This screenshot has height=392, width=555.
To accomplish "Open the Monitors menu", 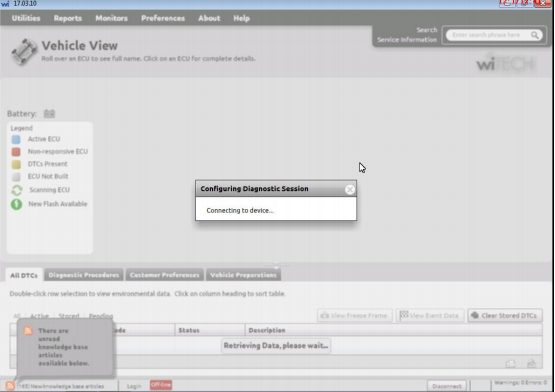I will (111, 18).
